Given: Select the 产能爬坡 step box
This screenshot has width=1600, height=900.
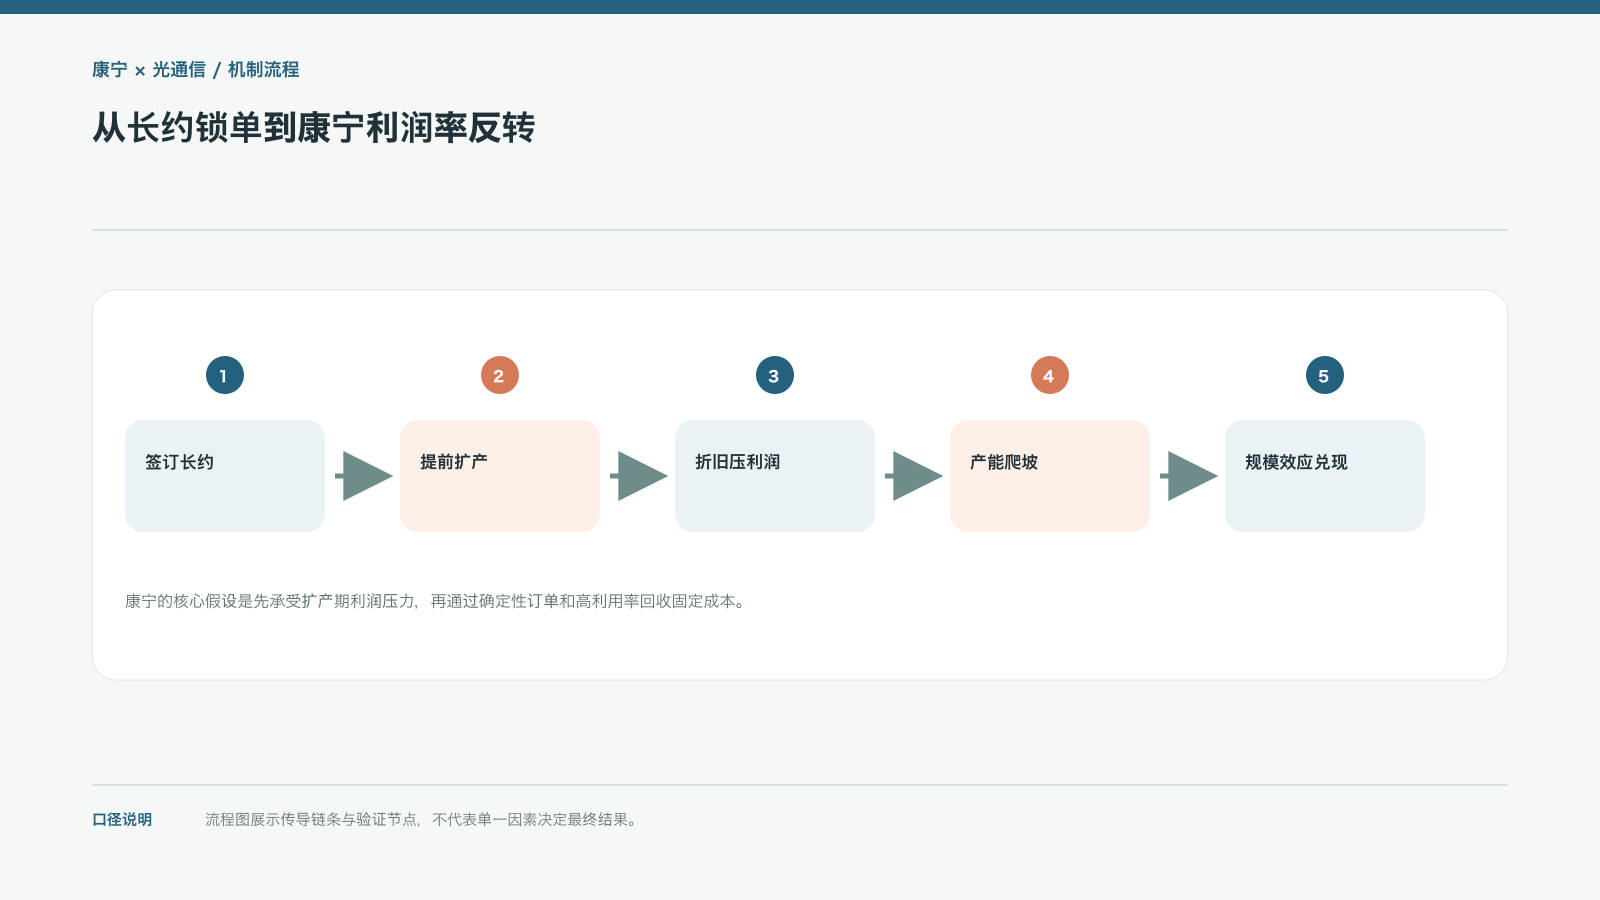Looking at the screenshot, I should click(x=1050, y=476).
